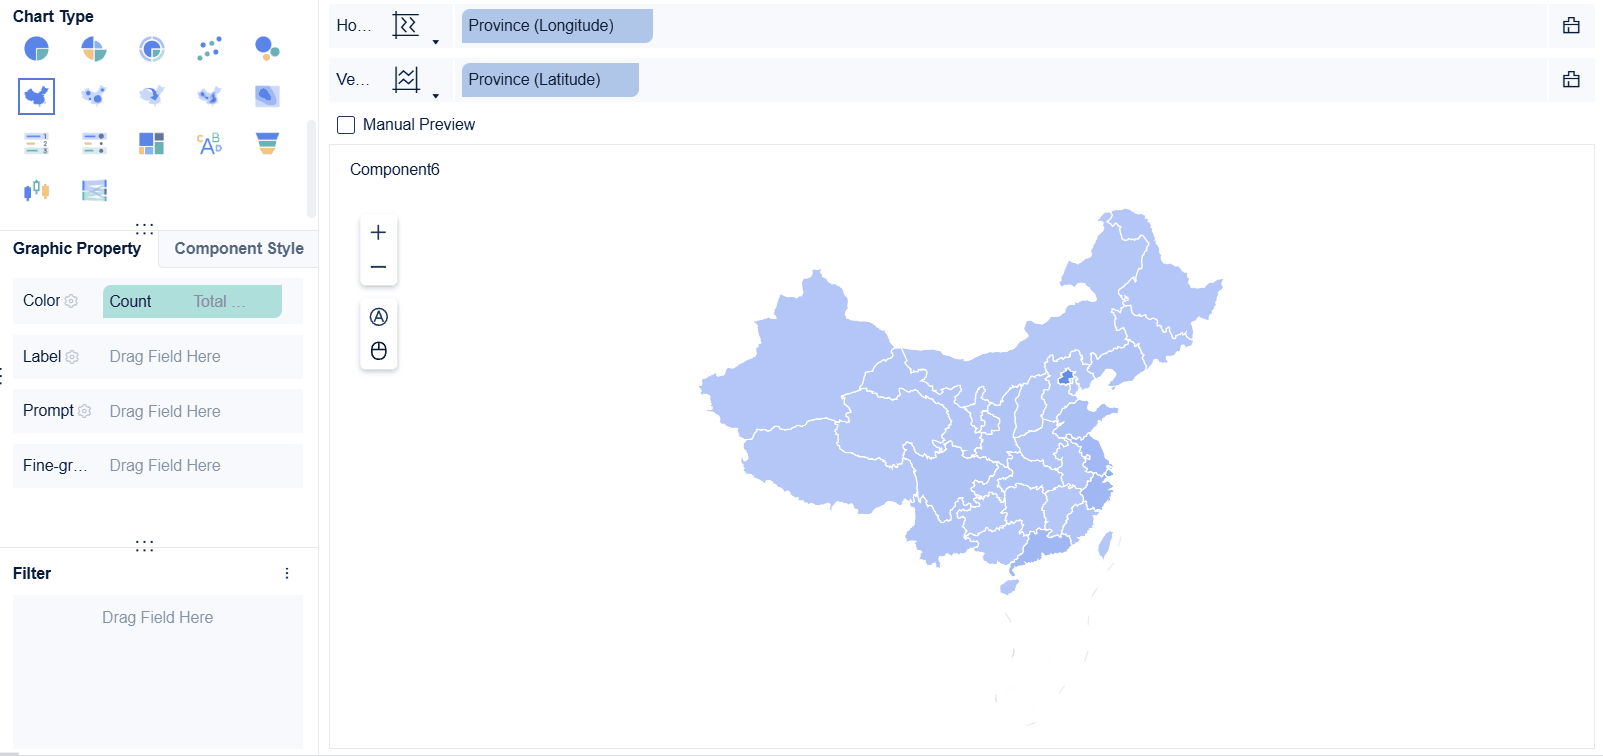This screenshot has width=1603, height=756.
Task: Open the horizontal axis dropdown arrow
Action: click(x=435, y=42)
